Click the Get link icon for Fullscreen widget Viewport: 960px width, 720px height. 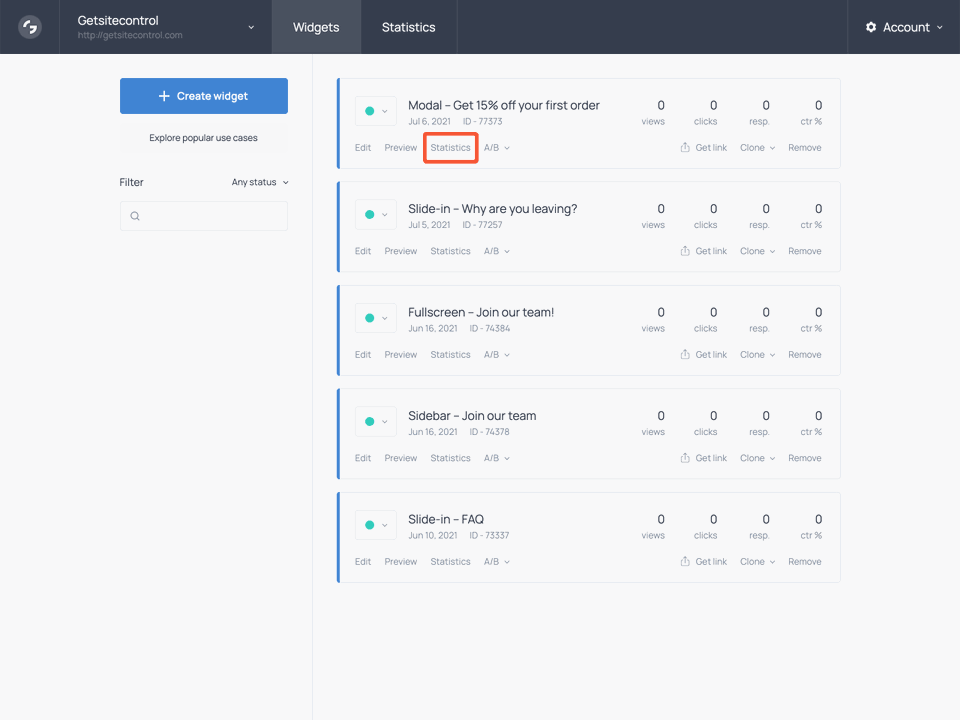(x=683, y=354)
